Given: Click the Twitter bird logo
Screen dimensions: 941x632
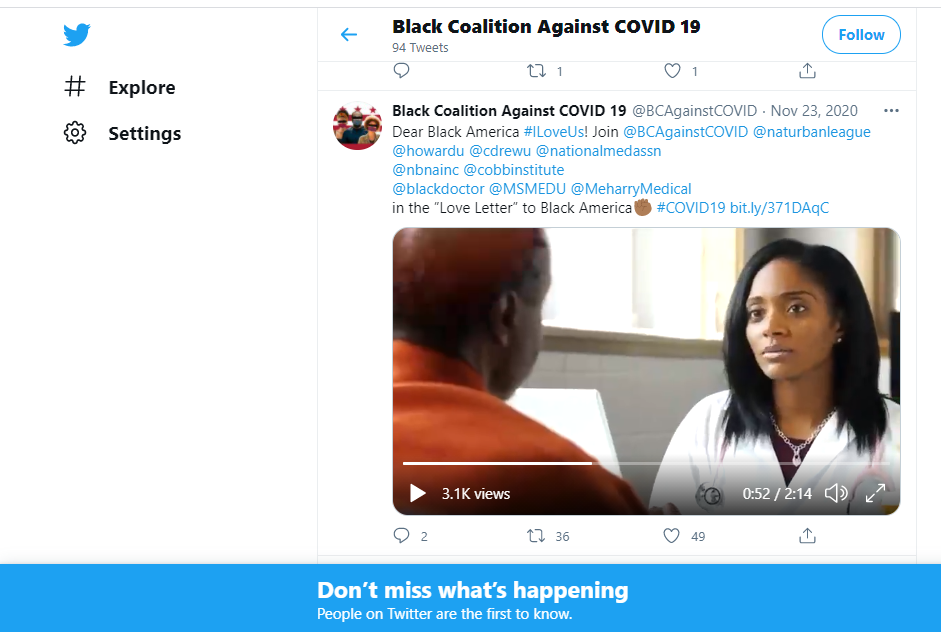Looking at the screenshot, I should pos(77,35).
